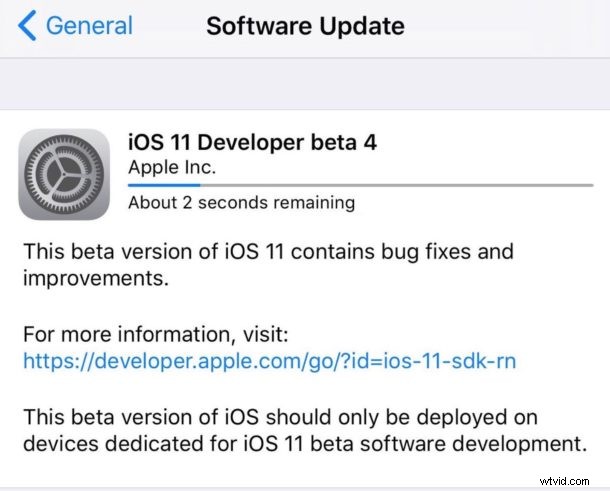Tap the word Developer in update name
The image size is (610, 491).
click(251, 143)
